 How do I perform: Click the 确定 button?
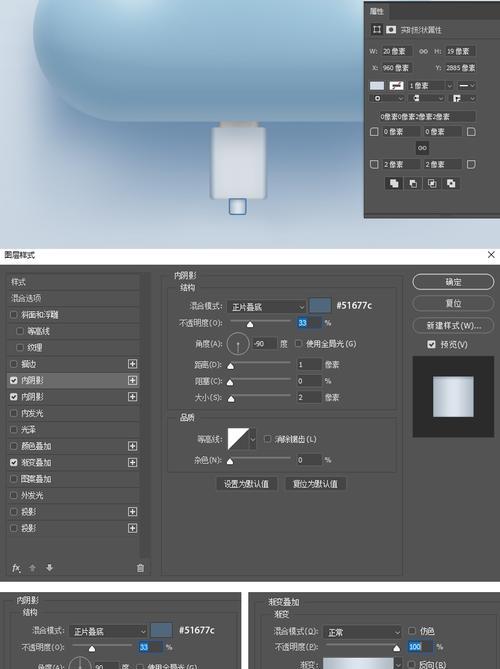(453, 282)
